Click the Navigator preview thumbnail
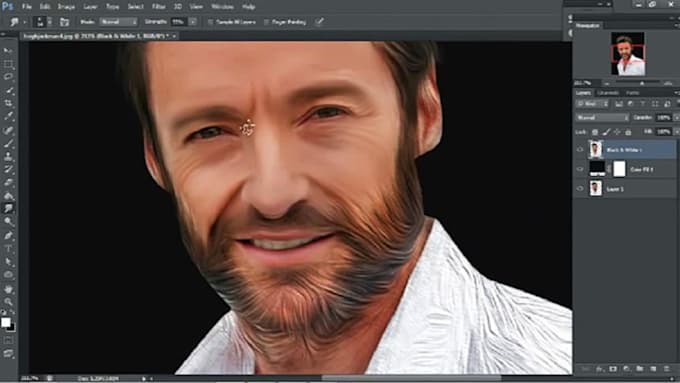Viewport: 680px width, 383px height. pyautogui.click(x=628, y=54)
